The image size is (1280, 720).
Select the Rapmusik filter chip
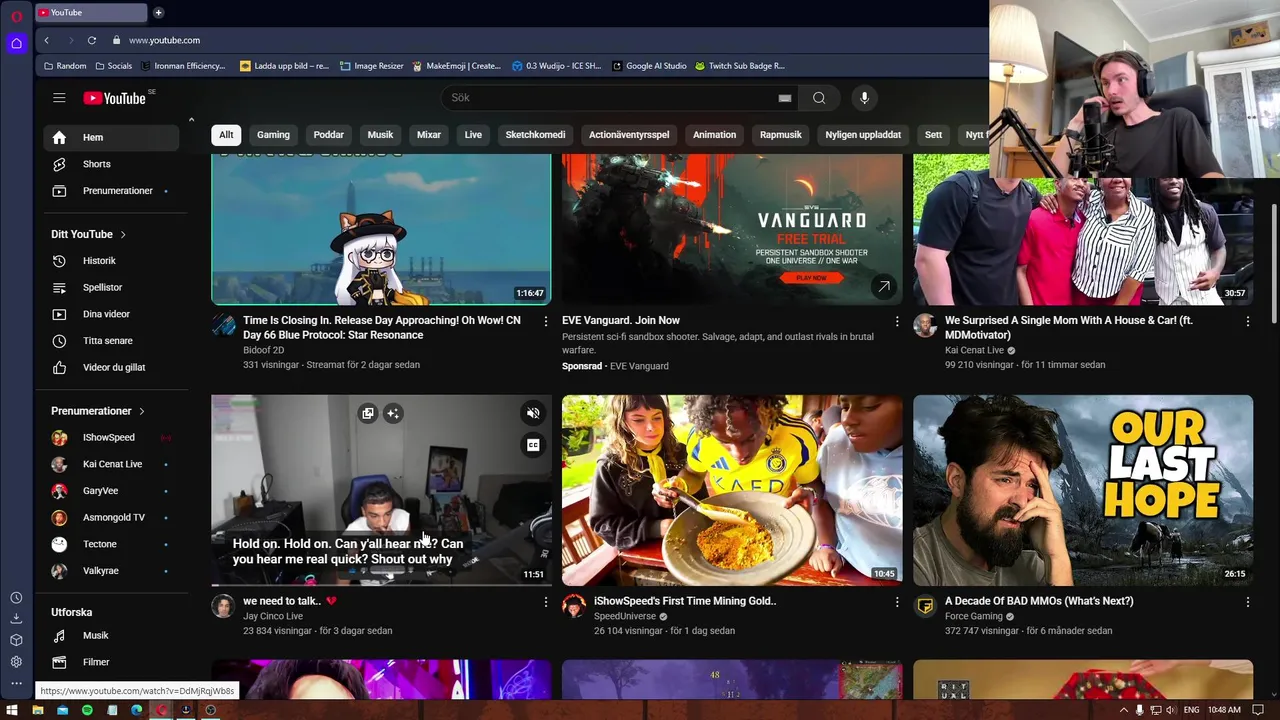pyautogui.click(x=780, y=135)
